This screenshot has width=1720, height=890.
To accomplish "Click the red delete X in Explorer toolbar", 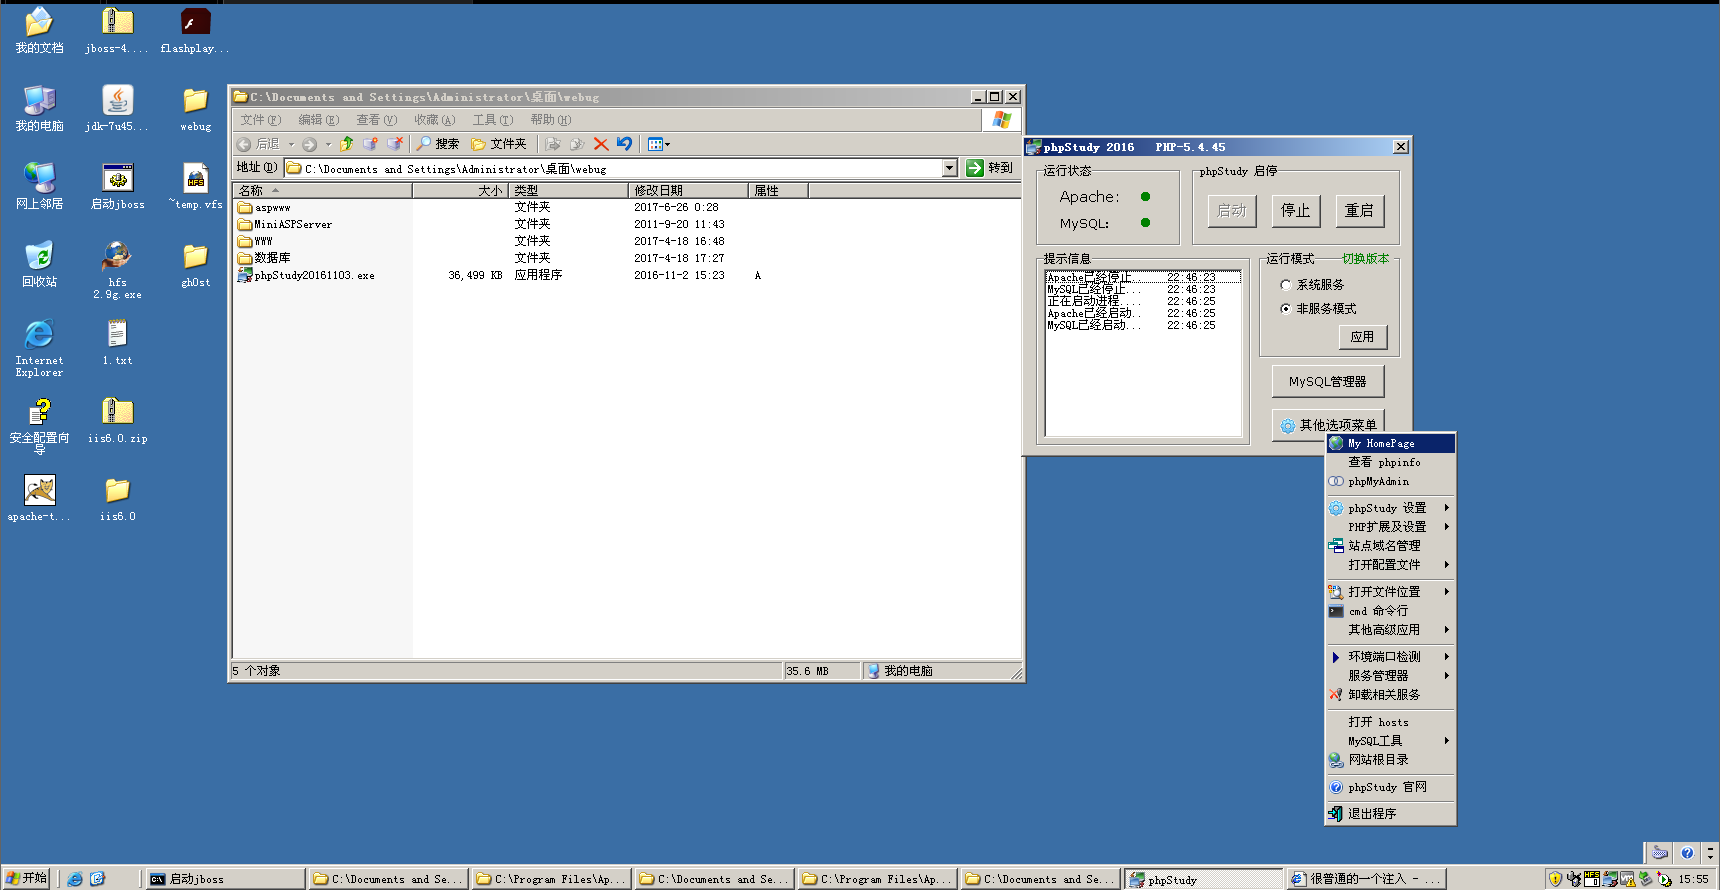I will click(601, 144).
